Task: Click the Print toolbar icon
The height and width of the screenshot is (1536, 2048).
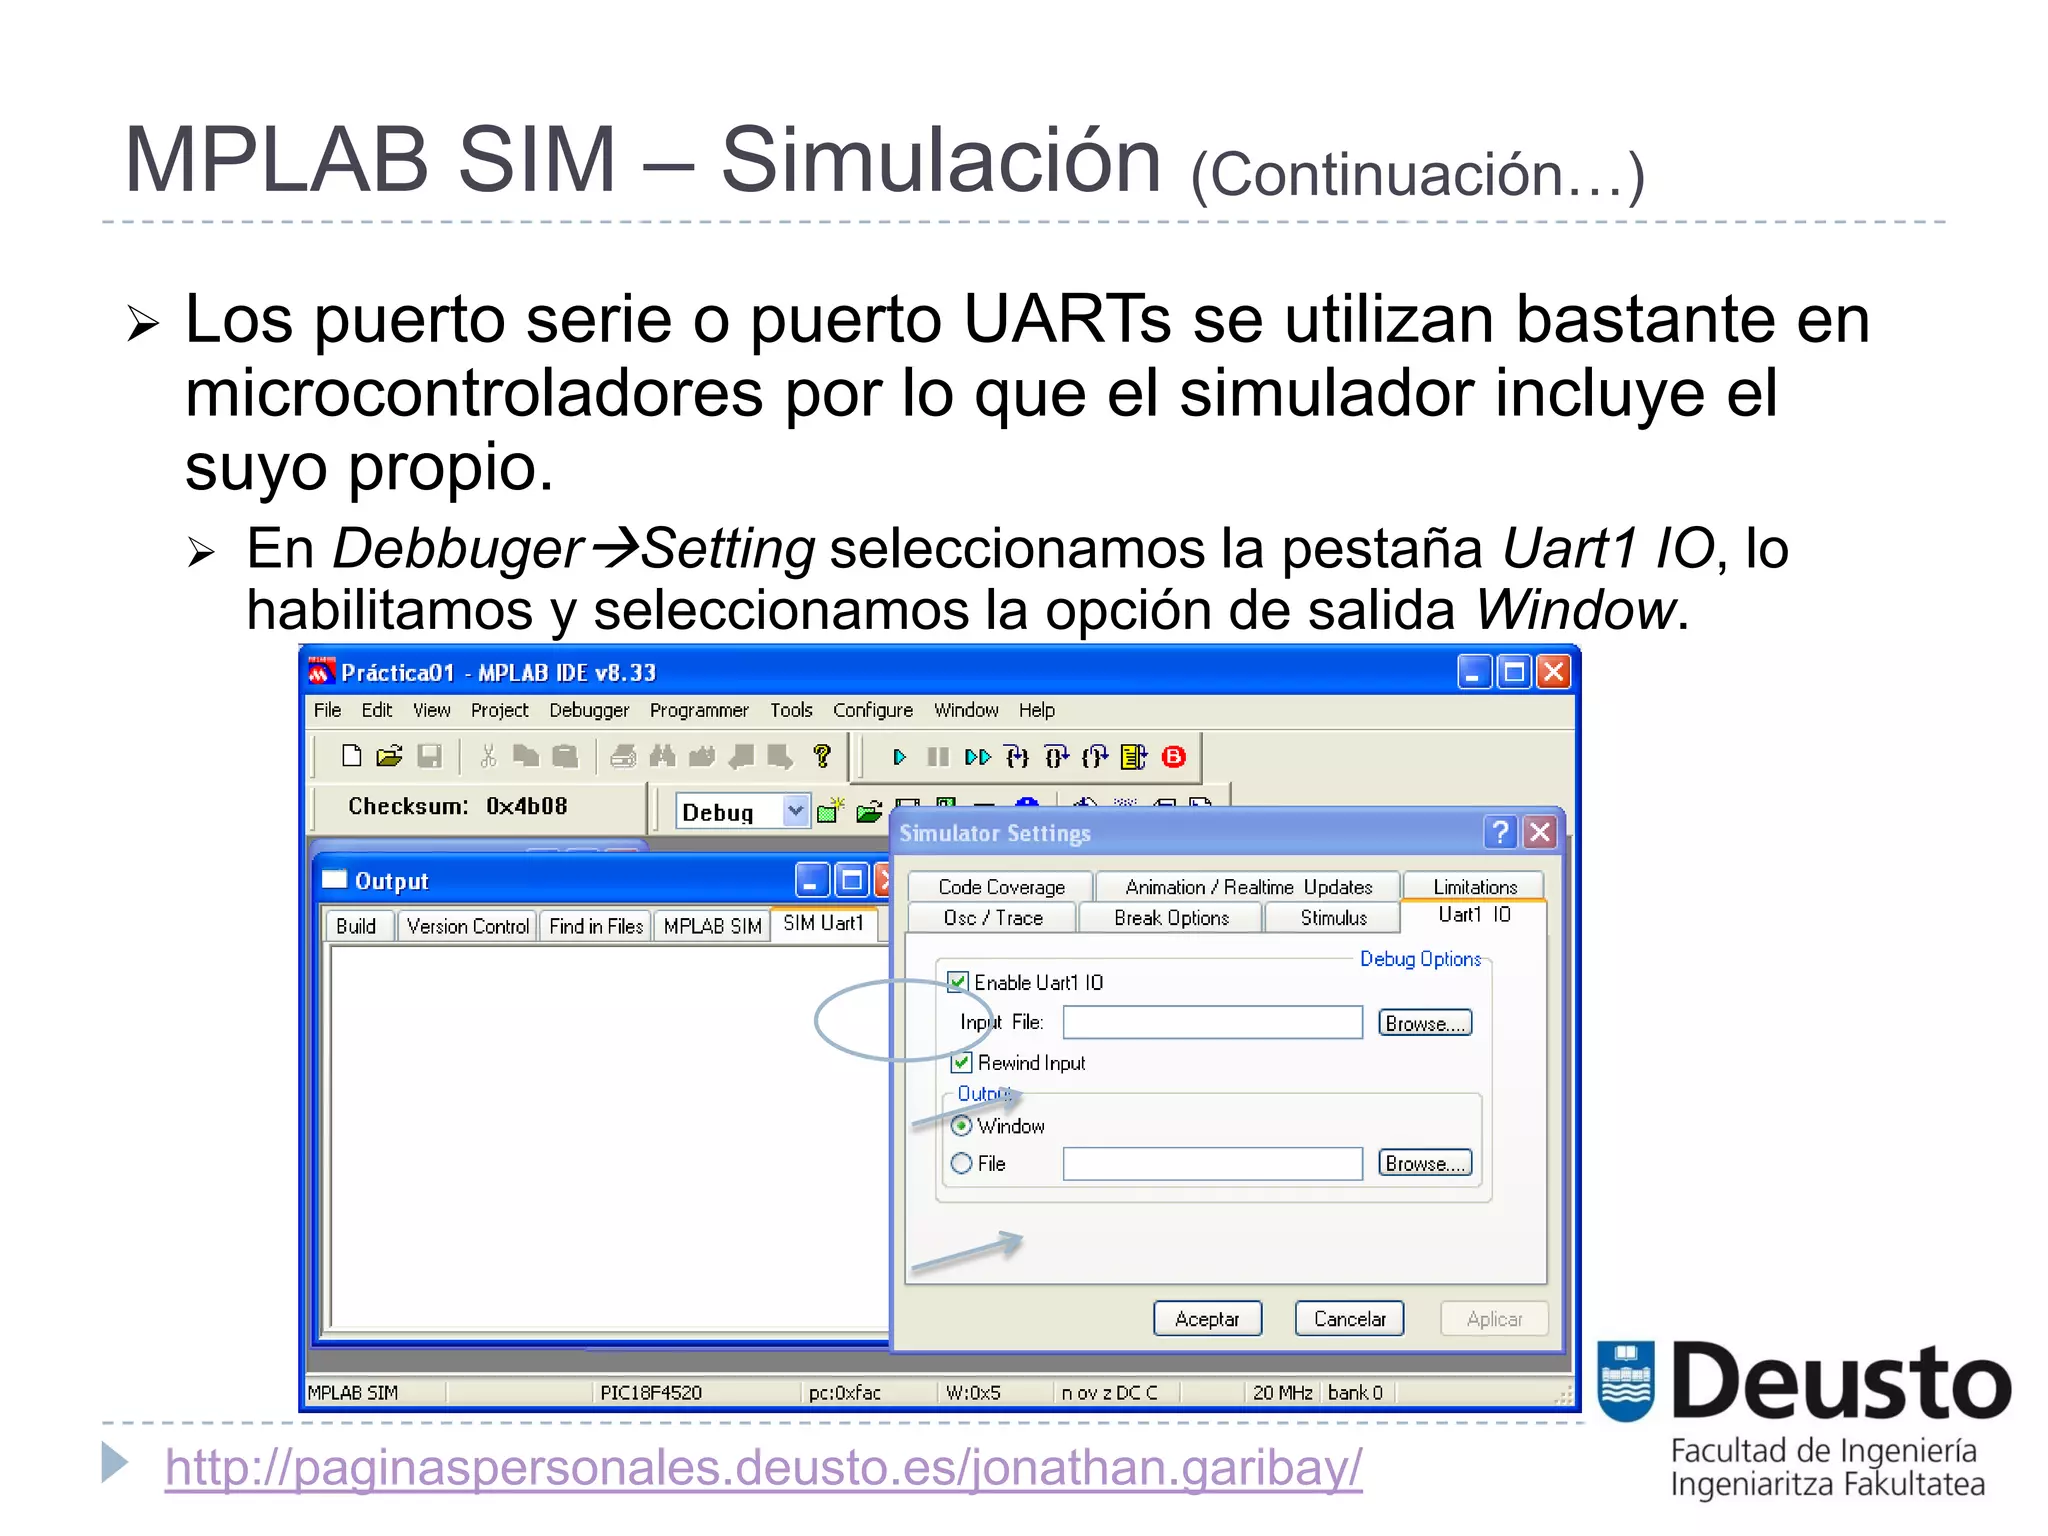Action: click(x=623, y=756)
